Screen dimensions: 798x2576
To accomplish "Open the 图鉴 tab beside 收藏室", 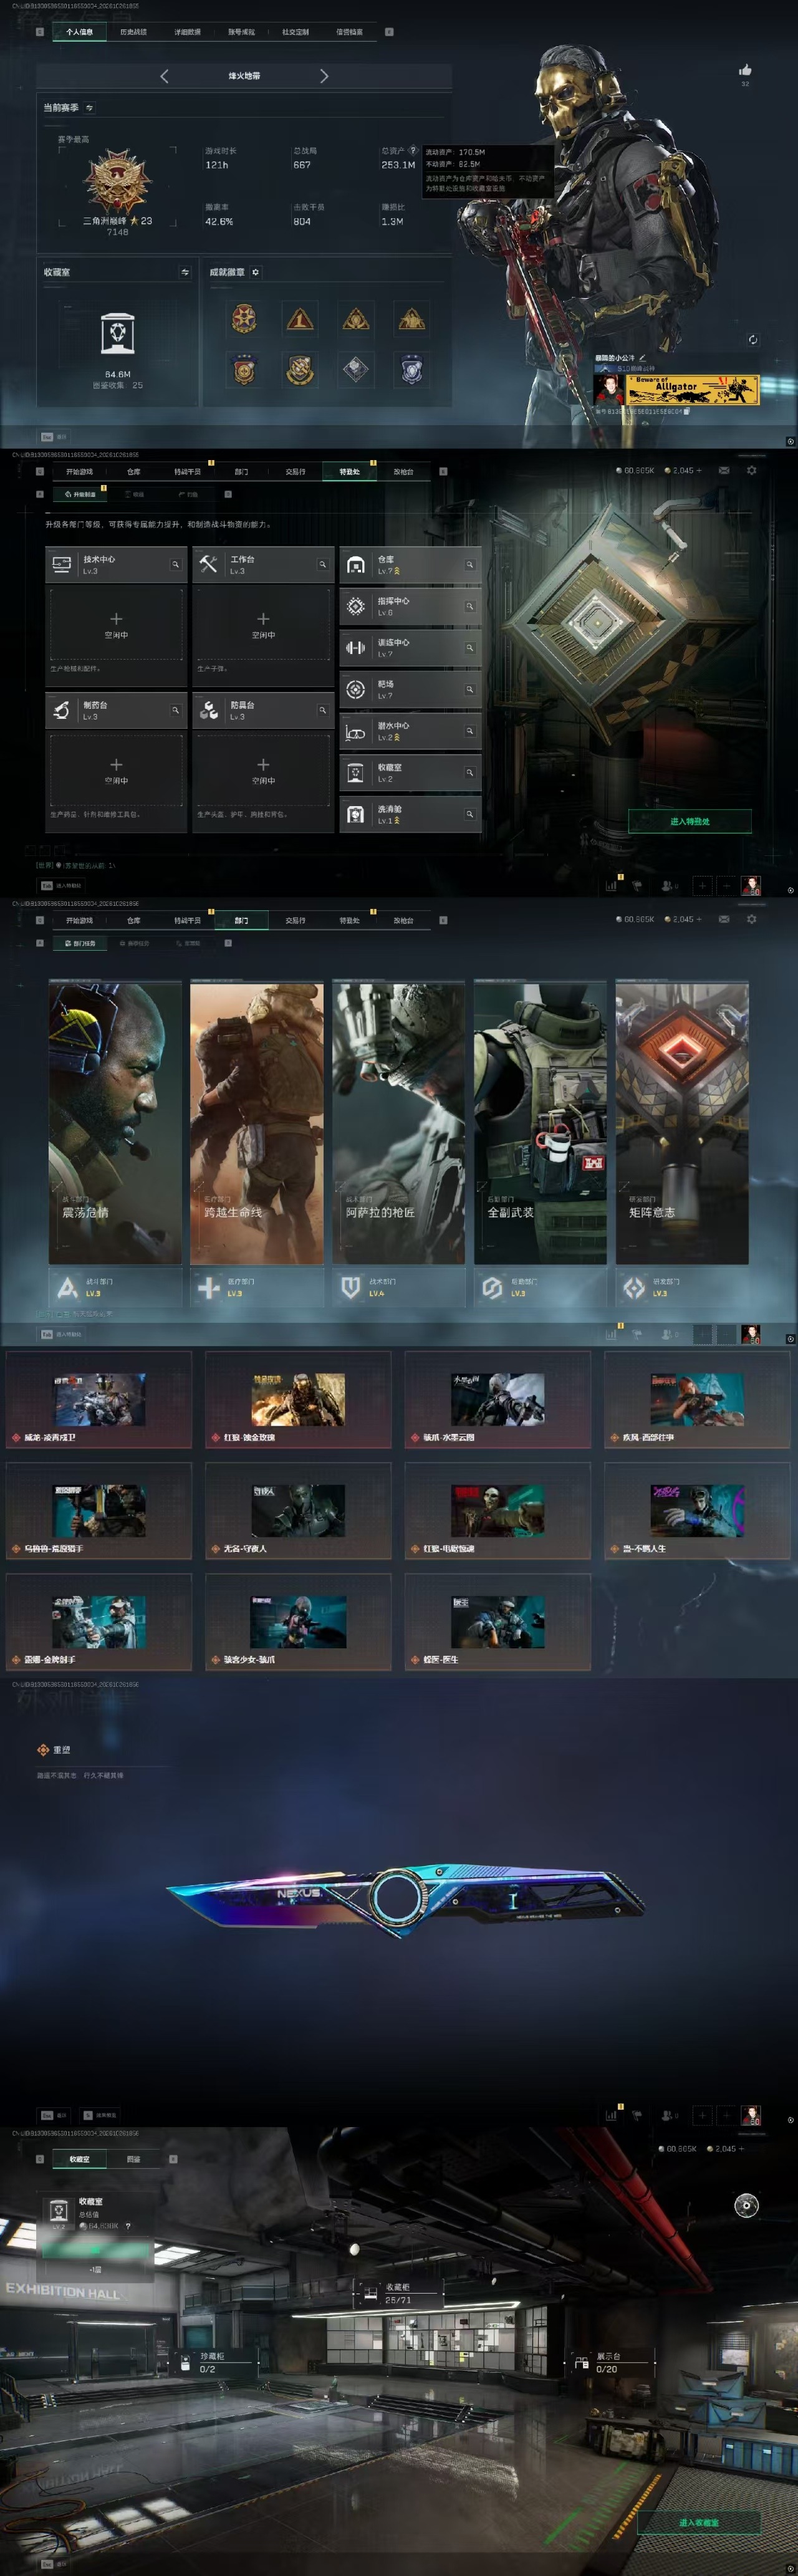I will click(x=133, y=2159).
